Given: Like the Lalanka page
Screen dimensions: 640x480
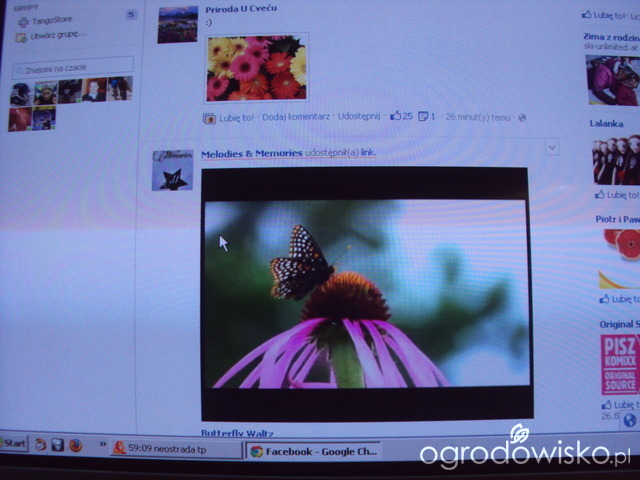Looking at the screenshot, I should click(x=617, y=195).
